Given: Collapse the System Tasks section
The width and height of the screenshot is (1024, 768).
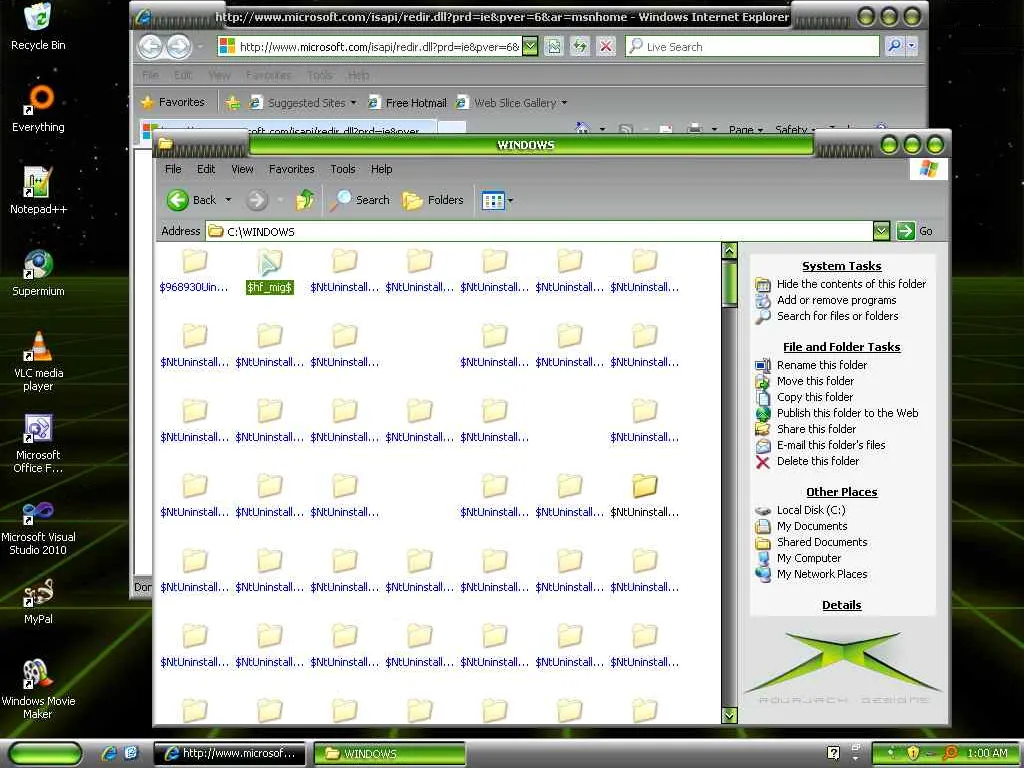Looking at the screenshot, I should click(841, 266).
